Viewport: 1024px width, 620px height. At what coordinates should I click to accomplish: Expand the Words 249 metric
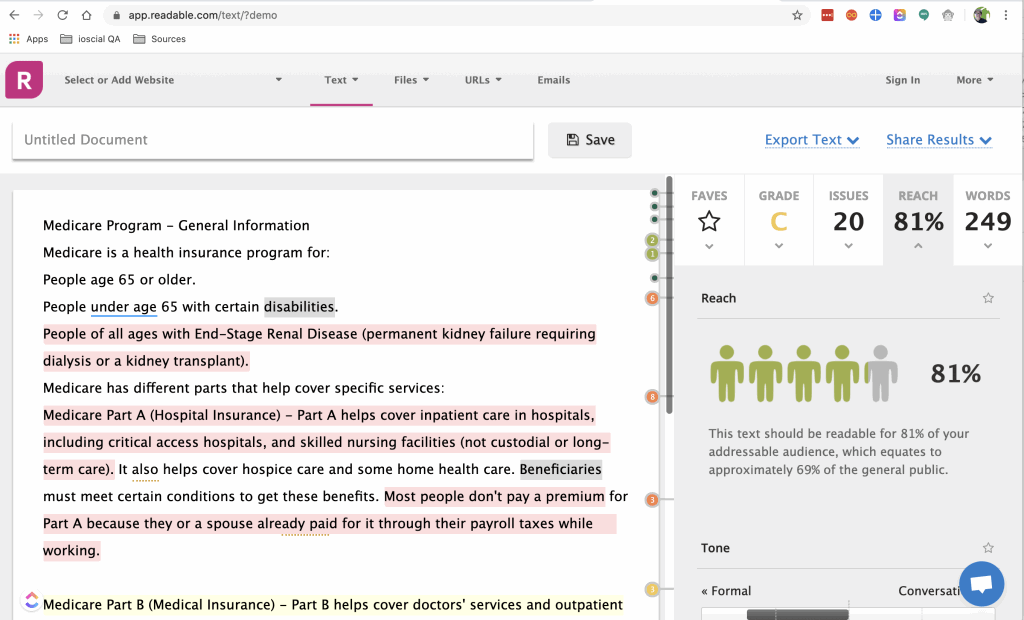click(988, 220)
